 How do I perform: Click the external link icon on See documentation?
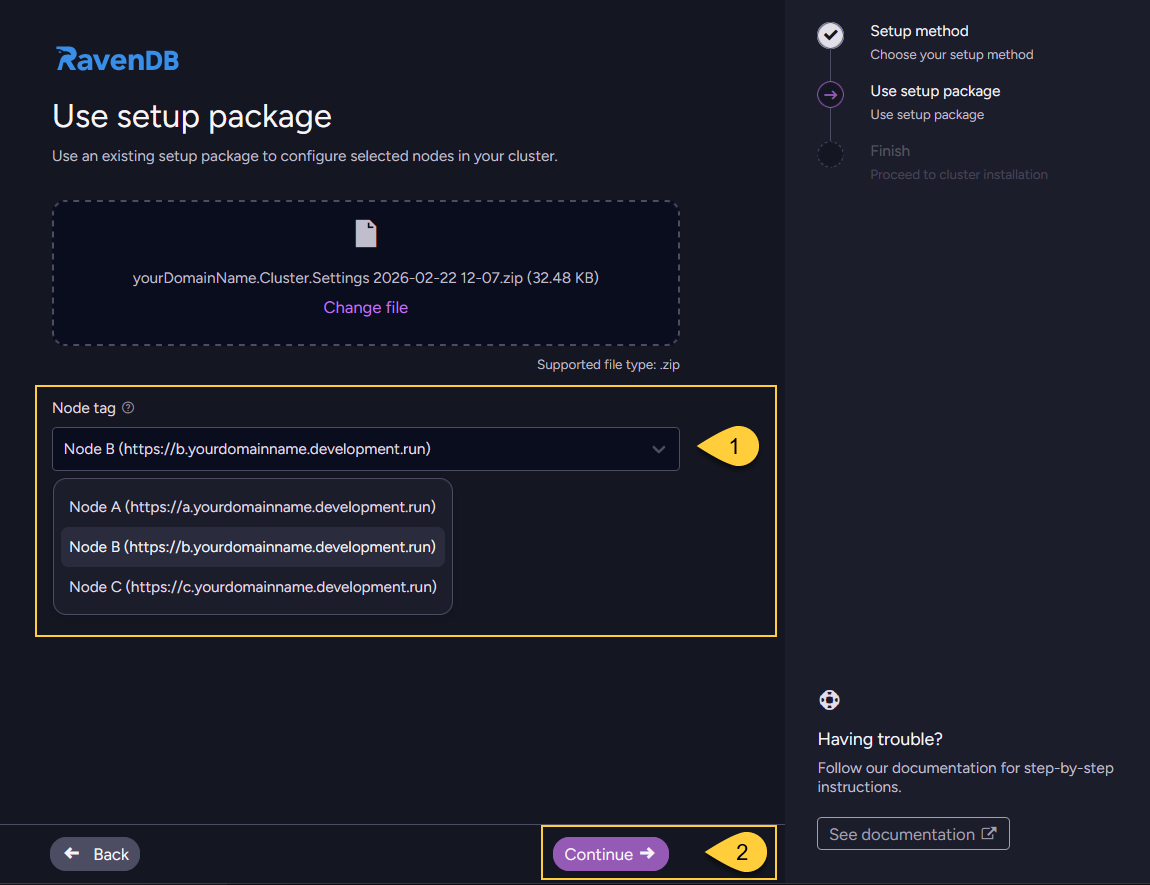(x=988, y=832)
